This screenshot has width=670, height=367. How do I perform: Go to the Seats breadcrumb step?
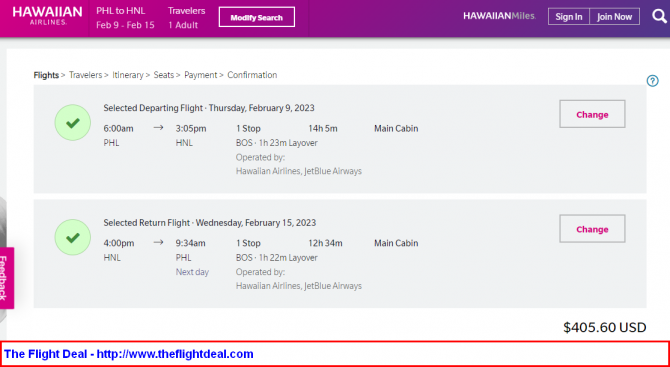click(x=164, y=75)
